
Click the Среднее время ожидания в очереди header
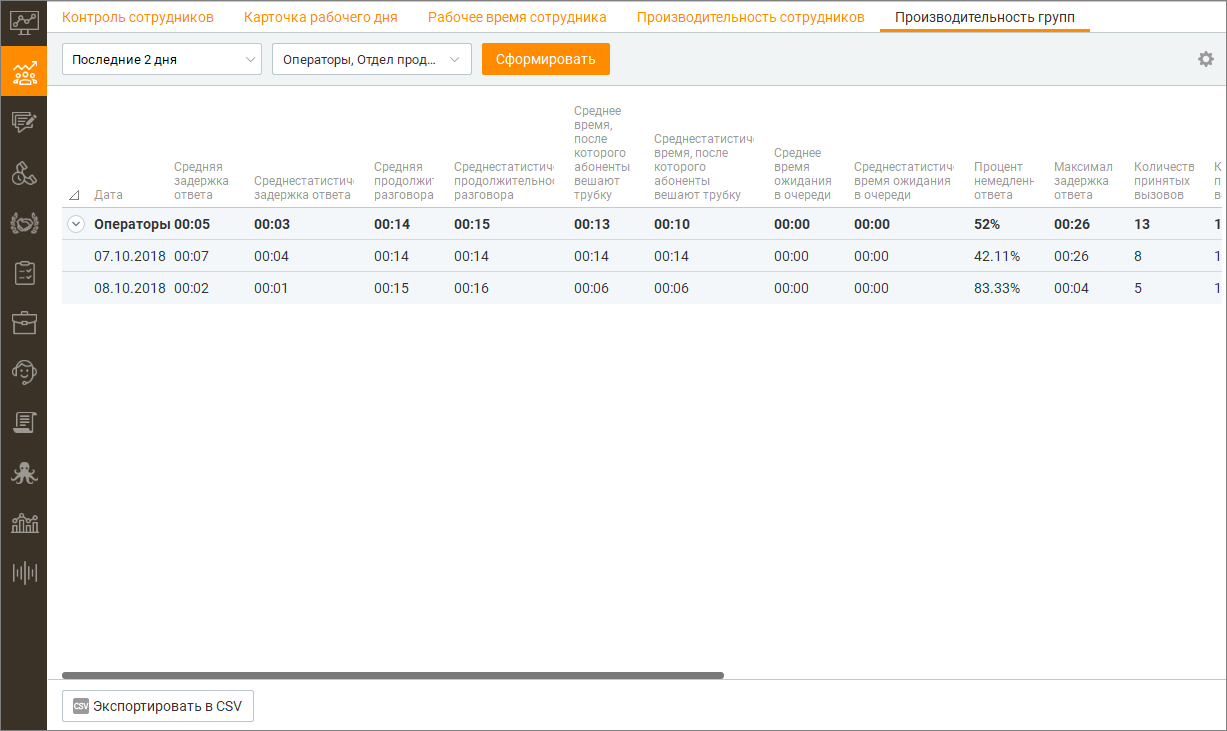(x=803, y=174)
